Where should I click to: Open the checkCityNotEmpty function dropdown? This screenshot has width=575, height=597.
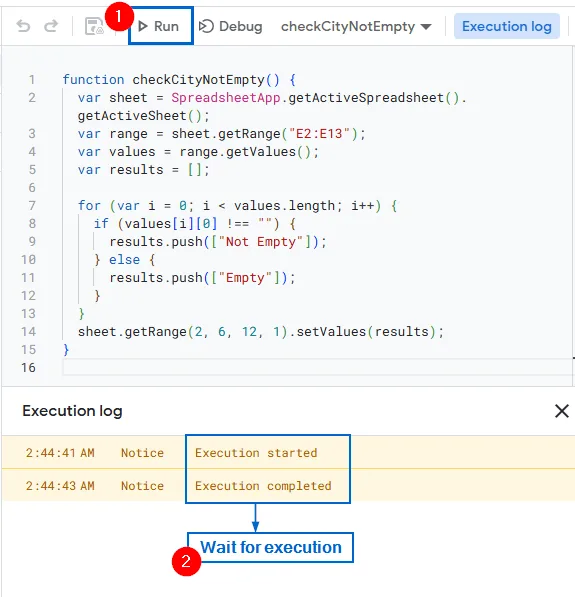click(x=356, y=26)
